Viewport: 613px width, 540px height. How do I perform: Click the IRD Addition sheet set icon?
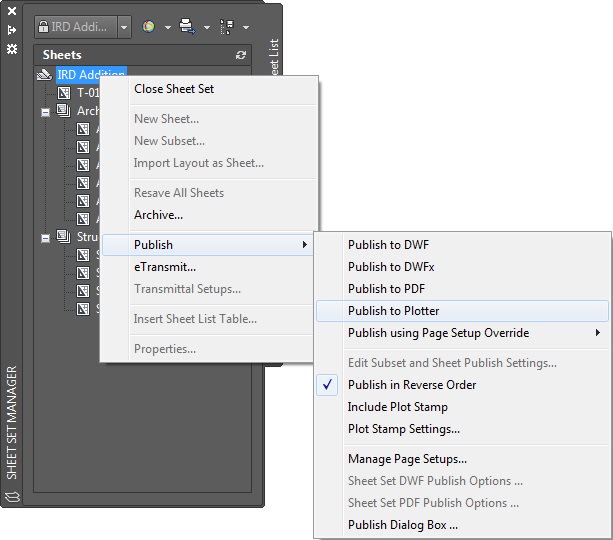click(44, 74)
